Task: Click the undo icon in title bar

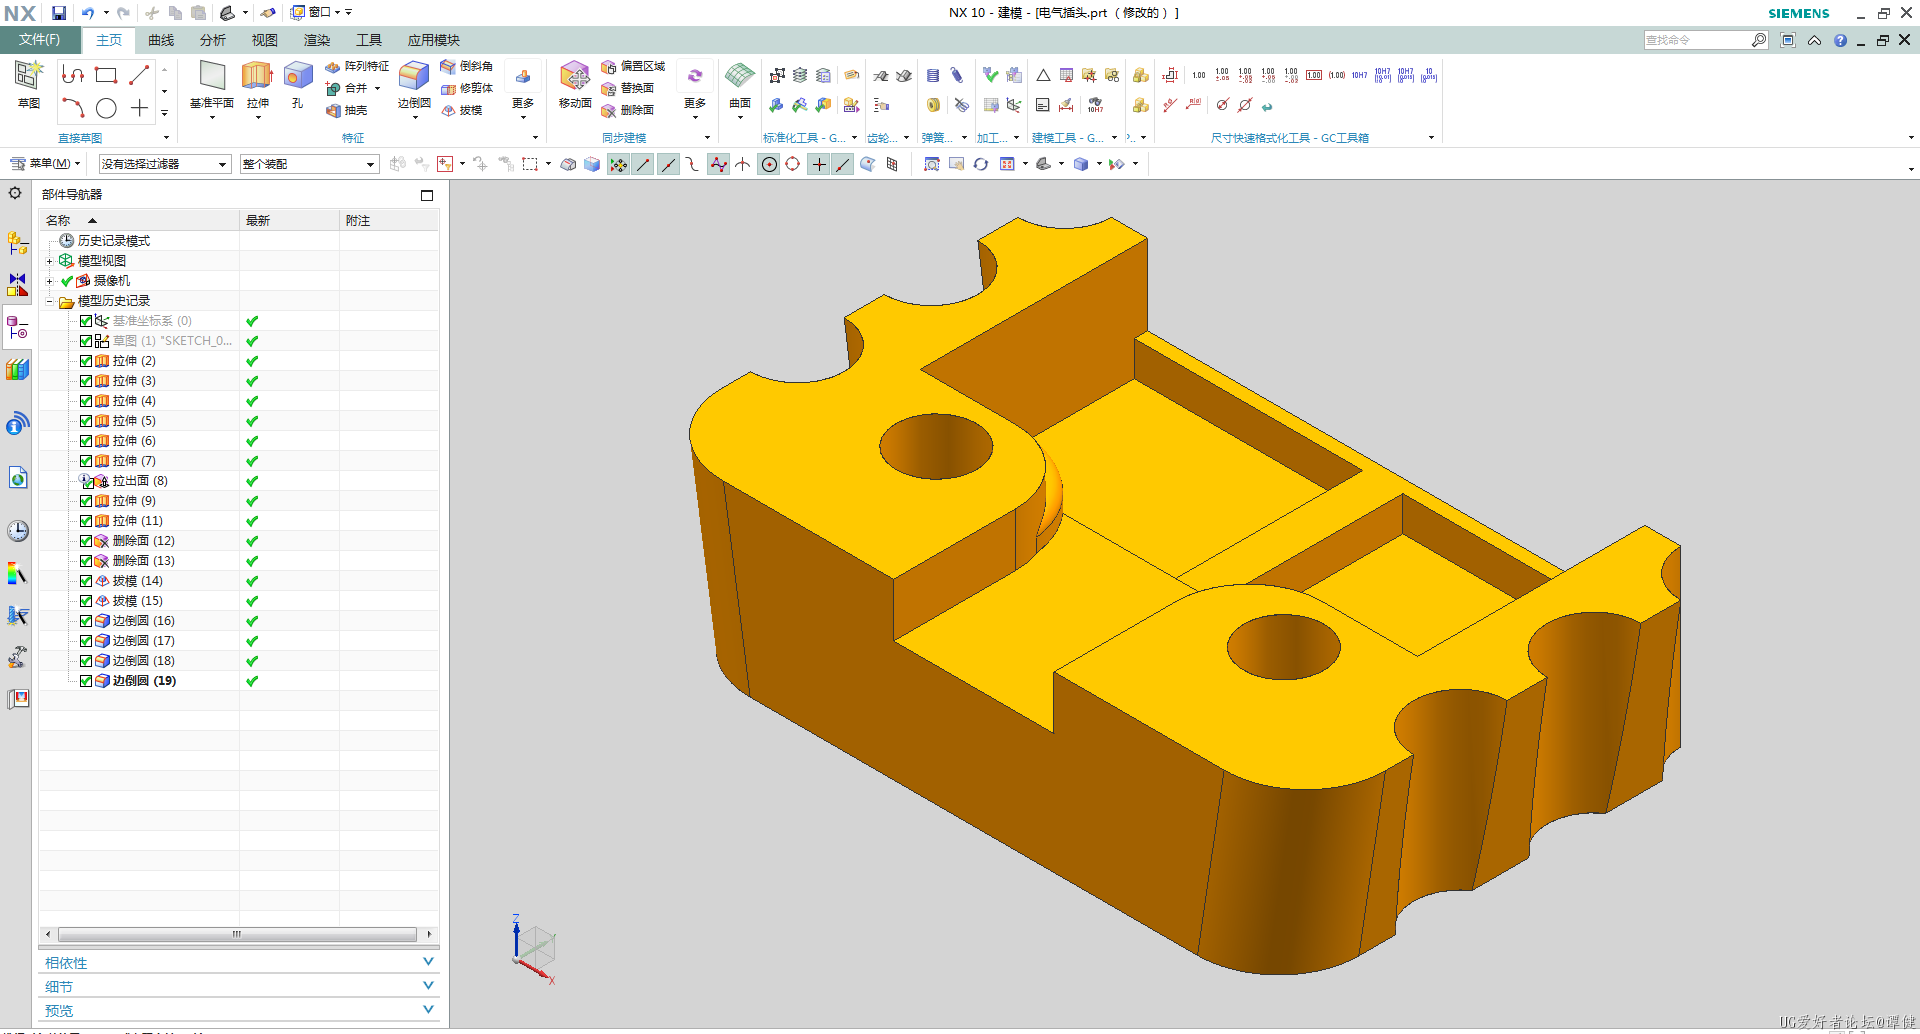Action: 88,13
